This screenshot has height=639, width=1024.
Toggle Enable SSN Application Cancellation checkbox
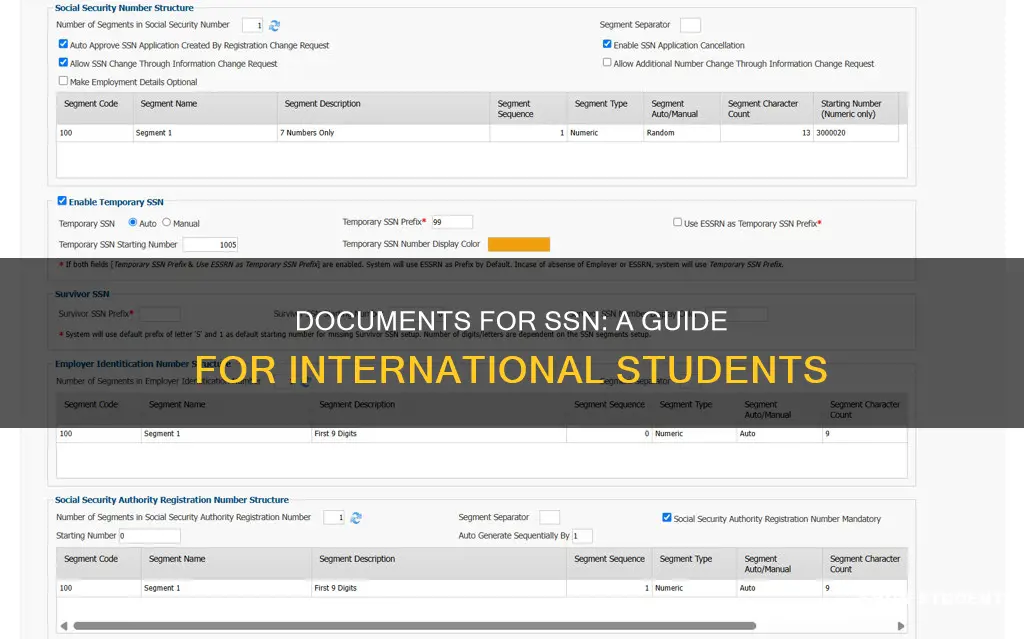coord(607,44)
